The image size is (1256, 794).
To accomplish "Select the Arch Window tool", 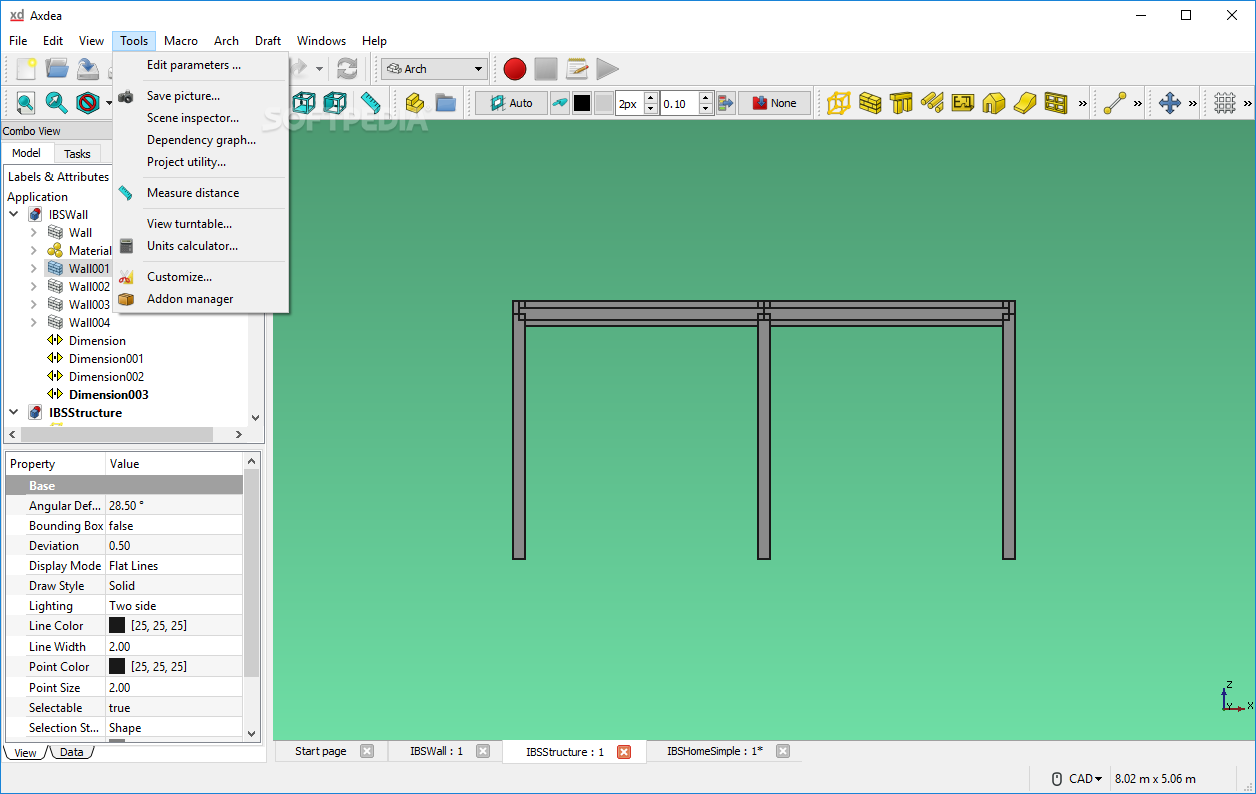I will pos(1056,103).
